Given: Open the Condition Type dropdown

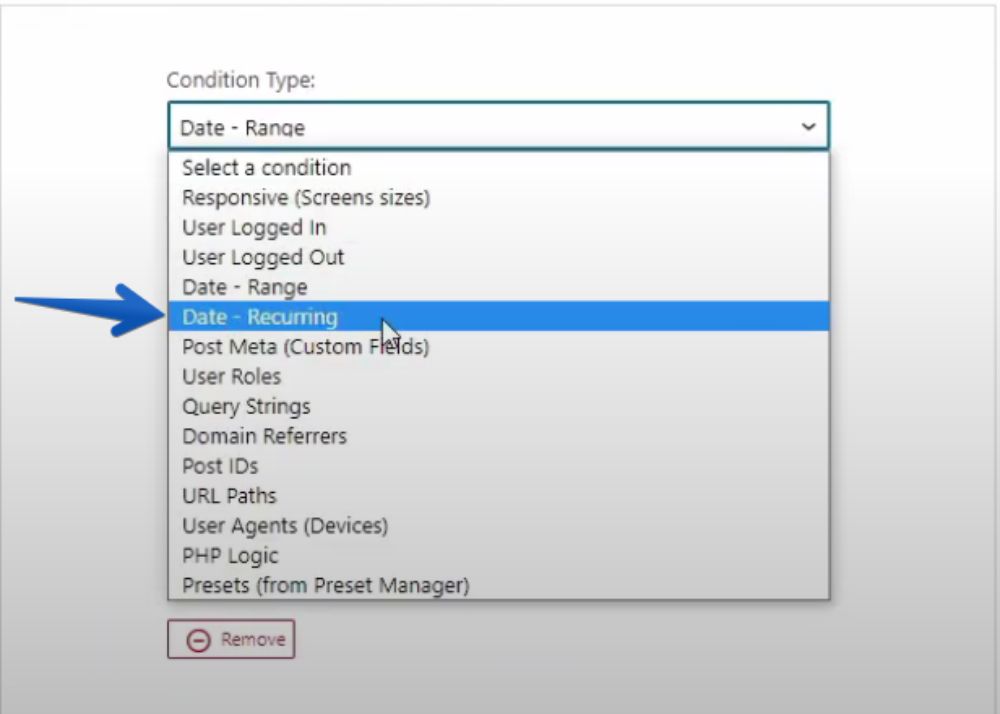Looking at the screenshot, I should [x=499, y=126].
